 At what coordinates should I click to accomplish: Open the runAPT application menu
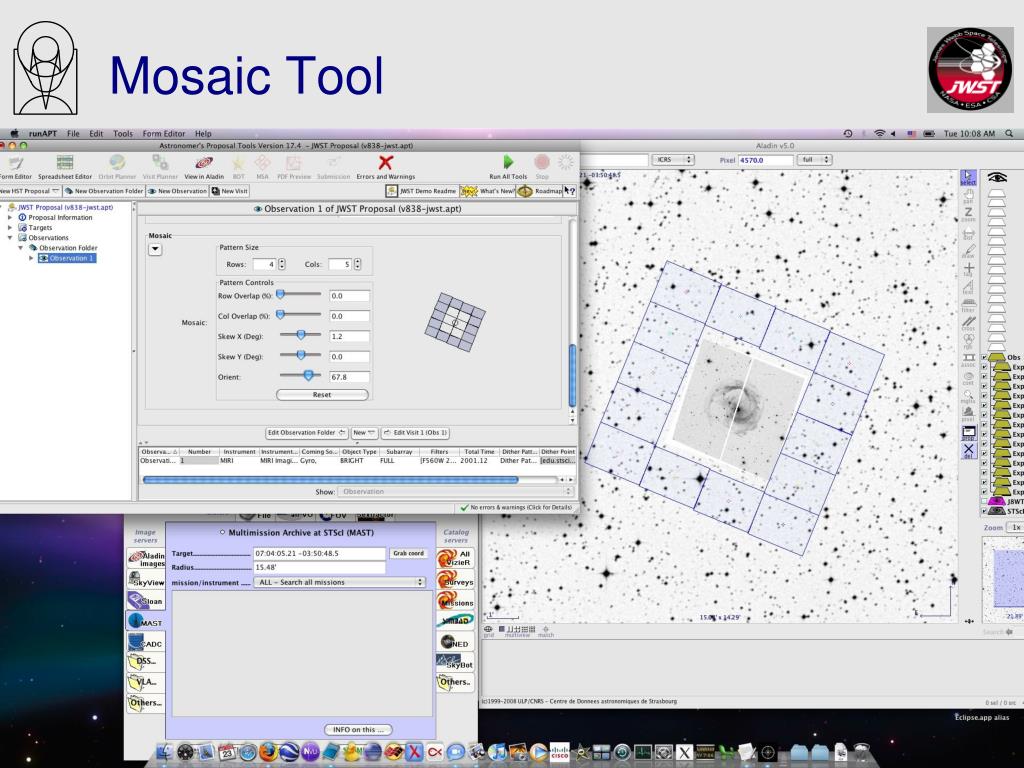(x=42, y=133)
